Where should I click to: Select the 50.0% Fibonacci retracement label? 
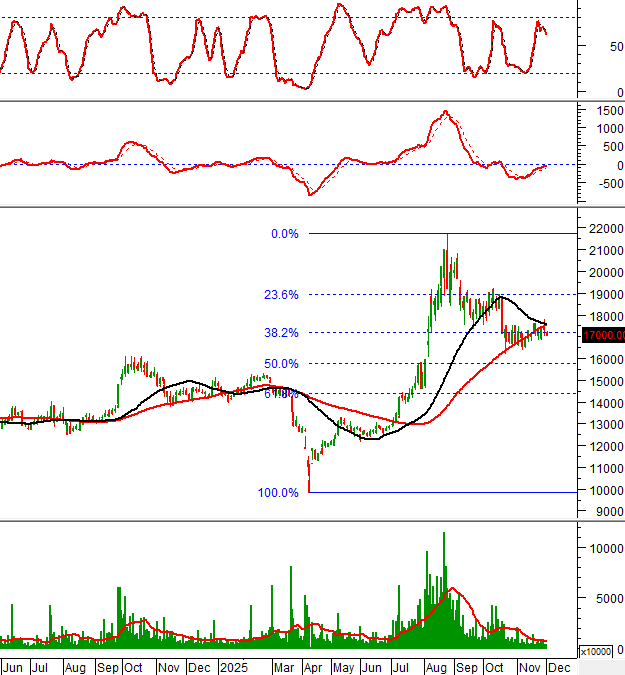(281, 364)
